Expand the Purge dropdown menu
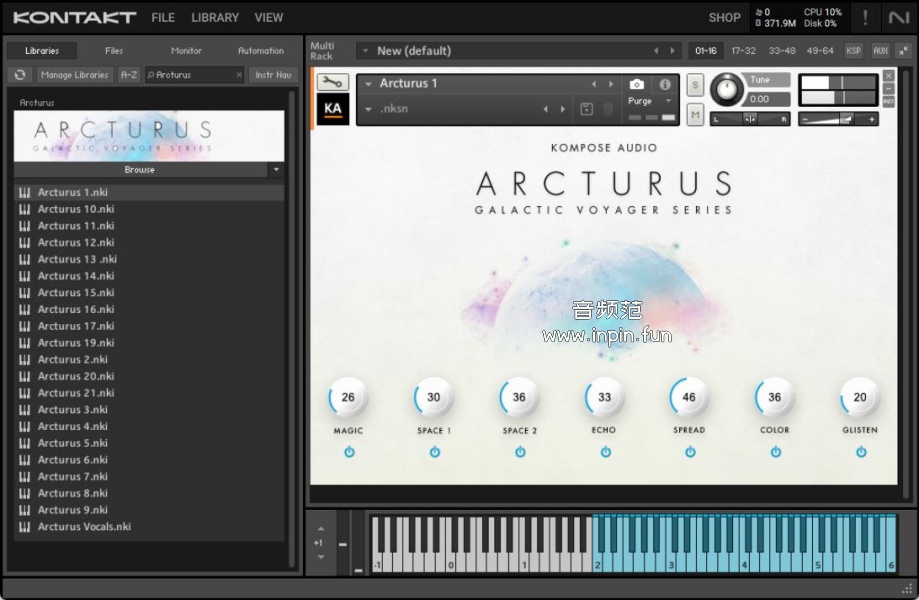 [668, 101]
